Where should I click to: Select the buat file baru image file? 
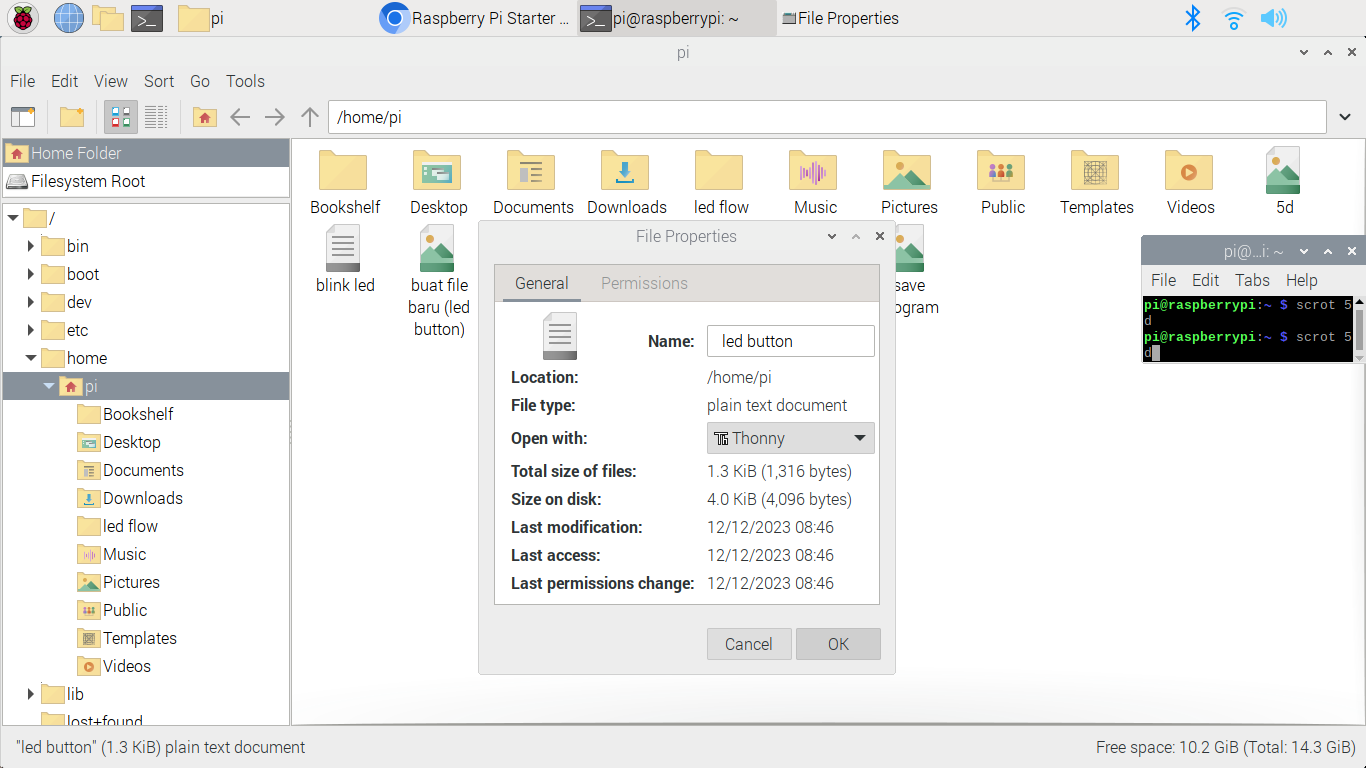pyautogui.click(x=438, y=248)
